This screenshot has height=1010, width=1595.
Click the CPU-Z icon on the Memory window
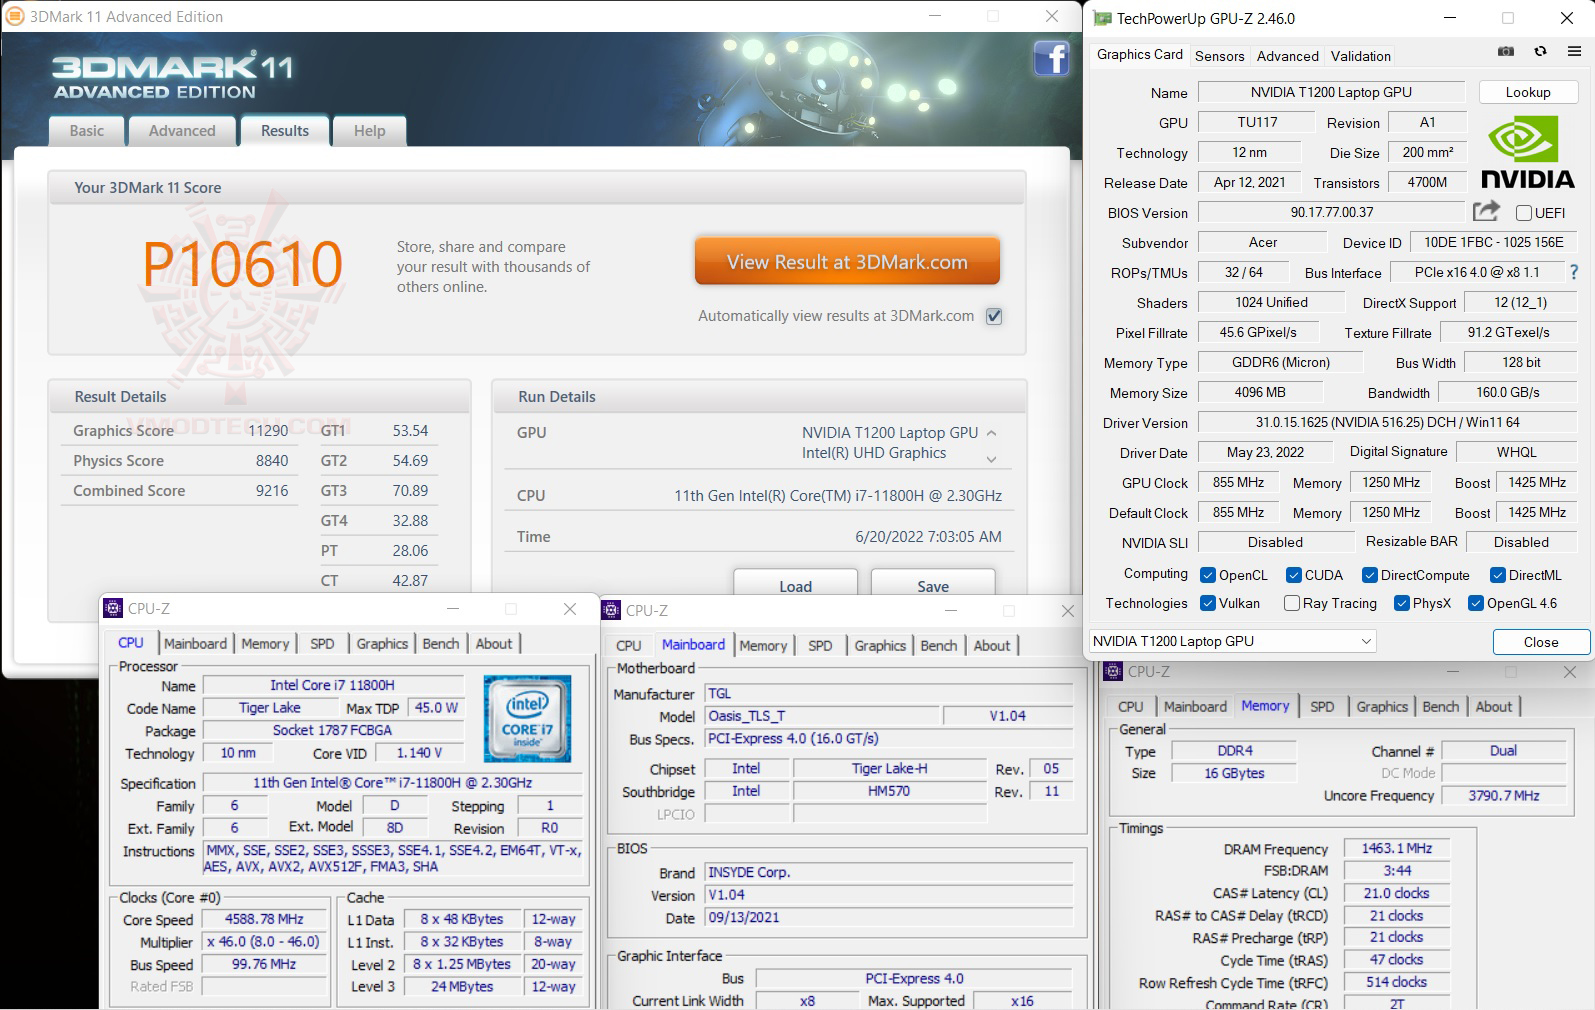point(1113,672)
